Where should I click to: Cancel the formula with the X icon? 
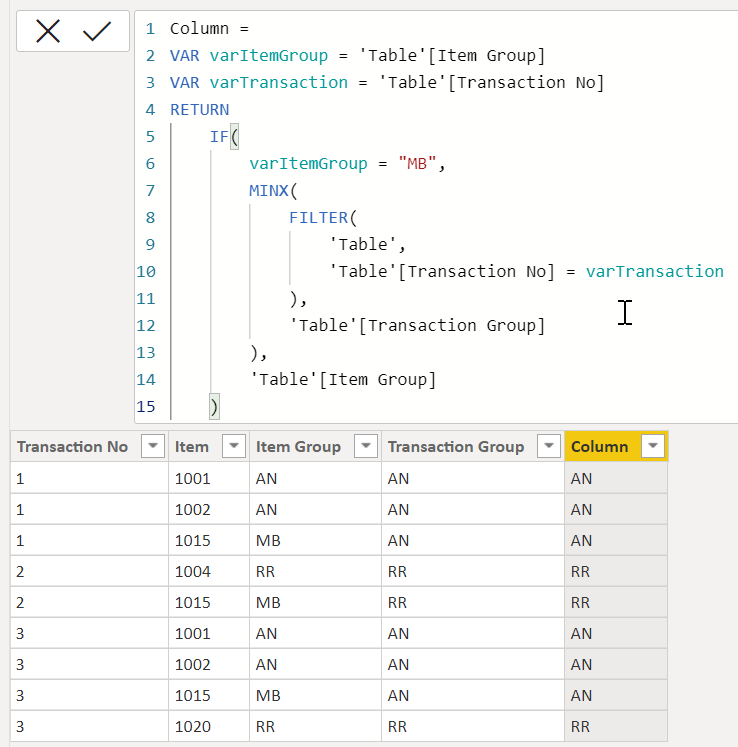48,31
